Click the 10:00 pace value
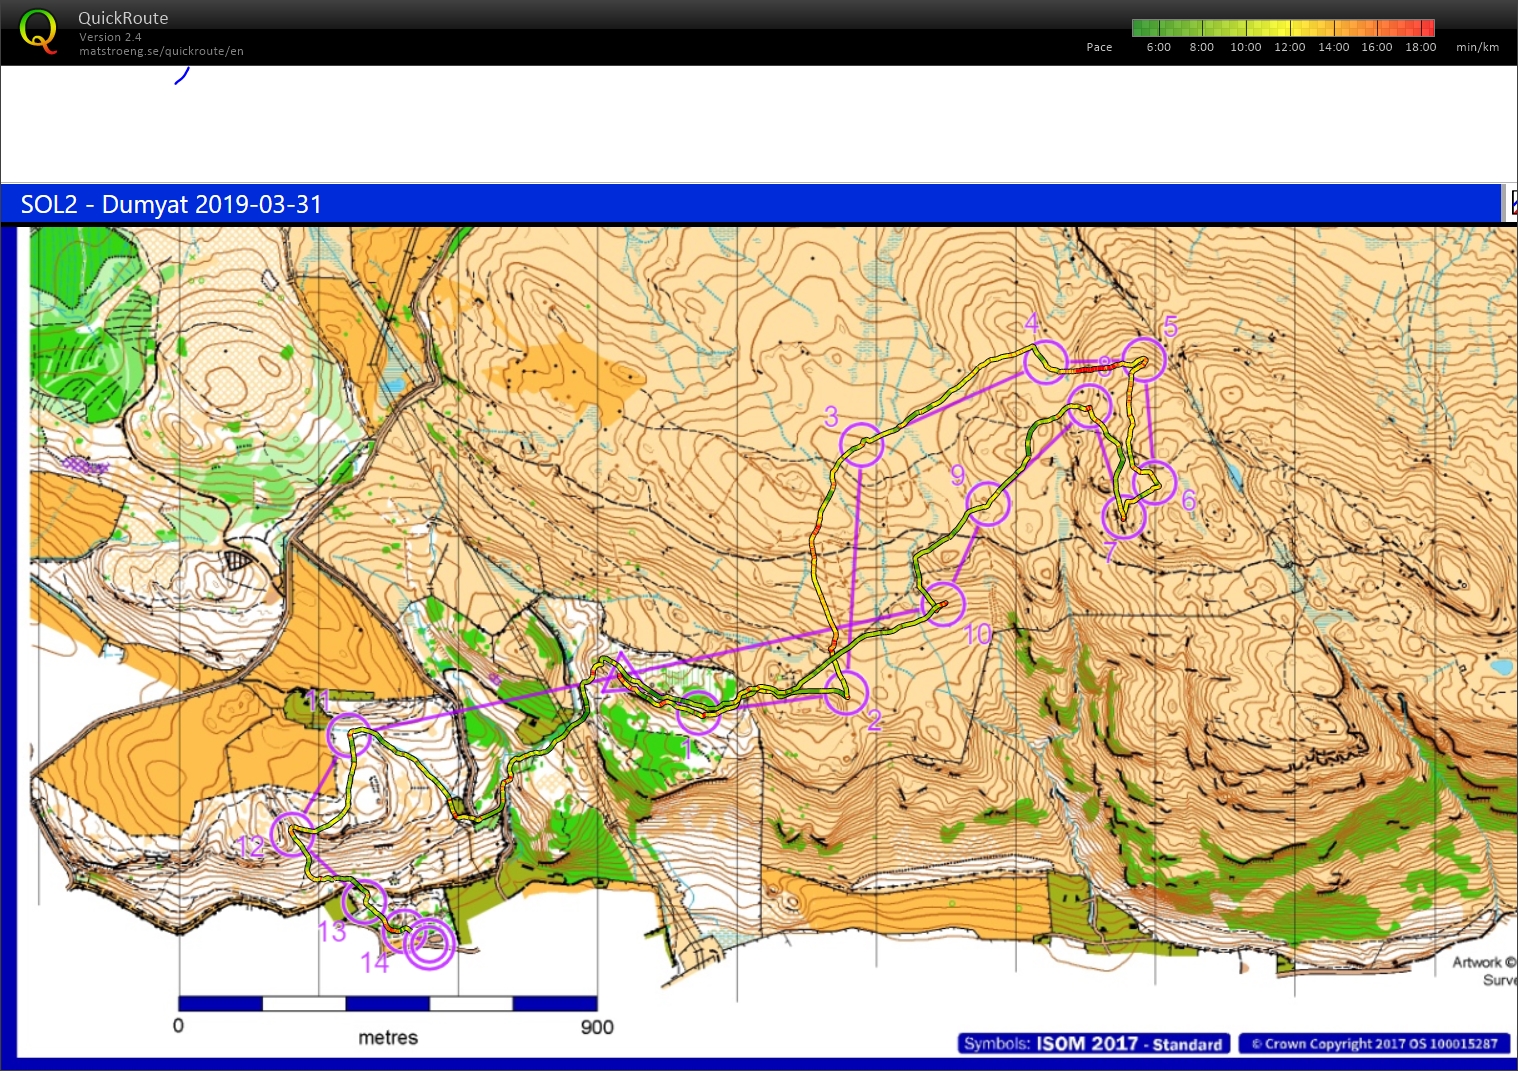Screen dimensions: 1518x1071 [x=1245, y=47]
